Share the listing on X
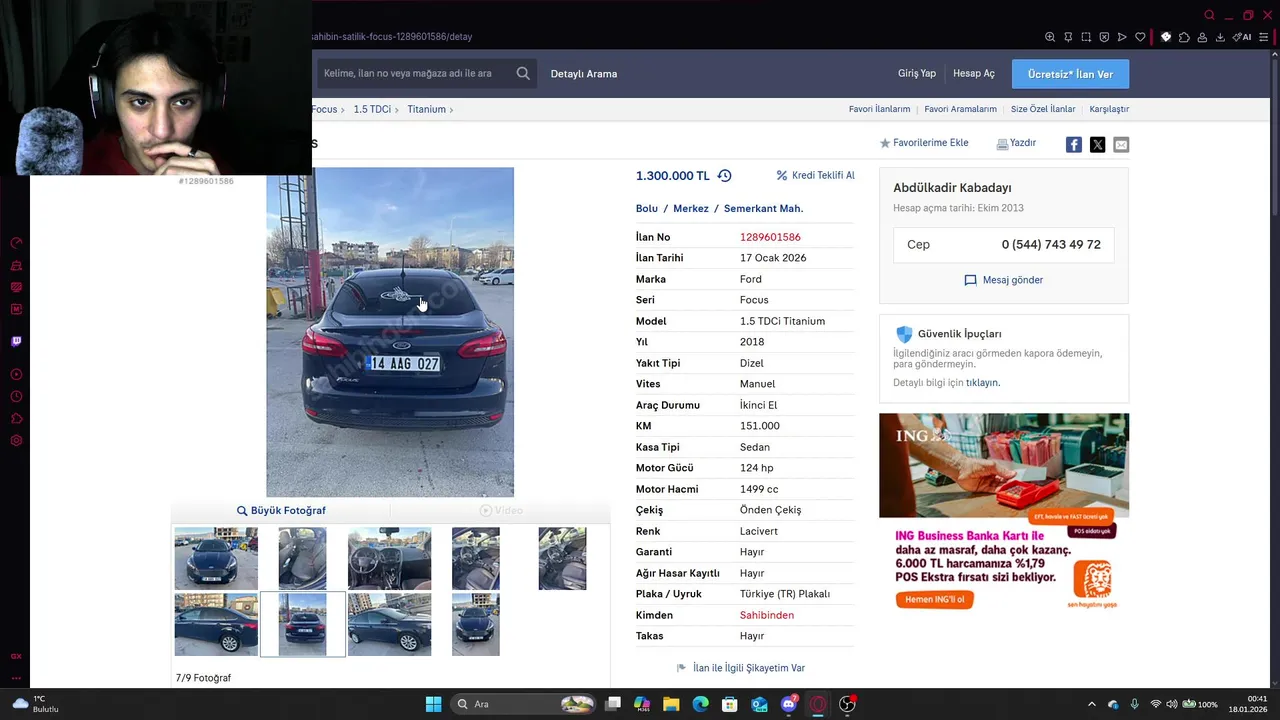This screenshot has width=1280, height=720. pyautogui.click(x=1097, y=145)
